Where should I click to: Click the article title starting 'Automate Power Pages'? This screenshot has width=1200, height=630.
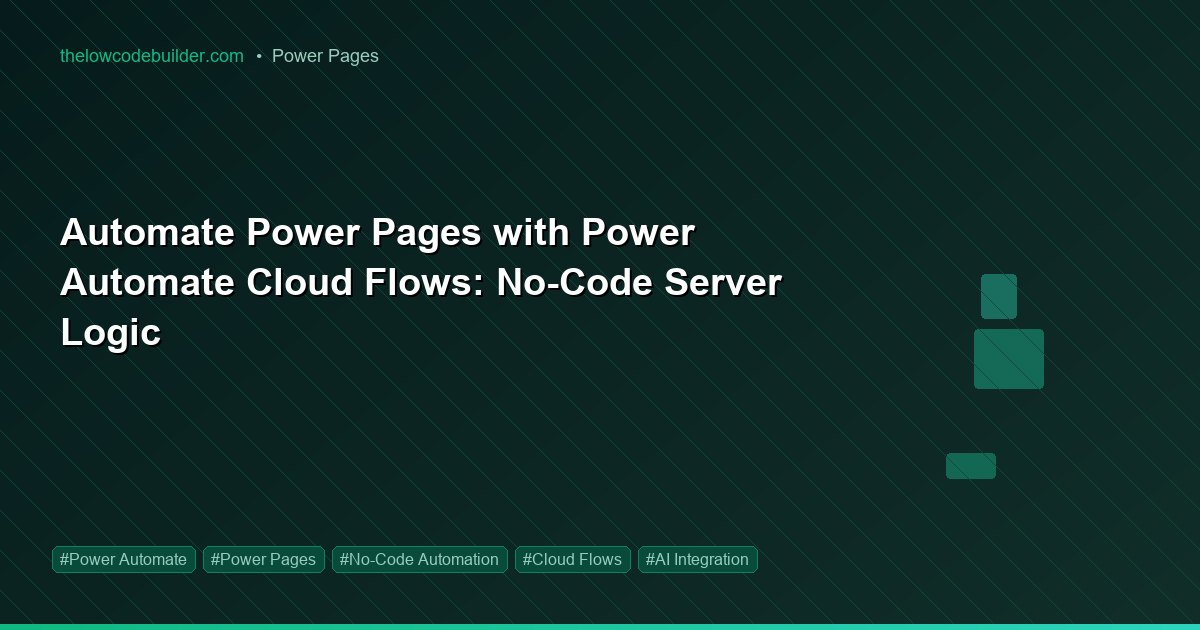[421, 282]
